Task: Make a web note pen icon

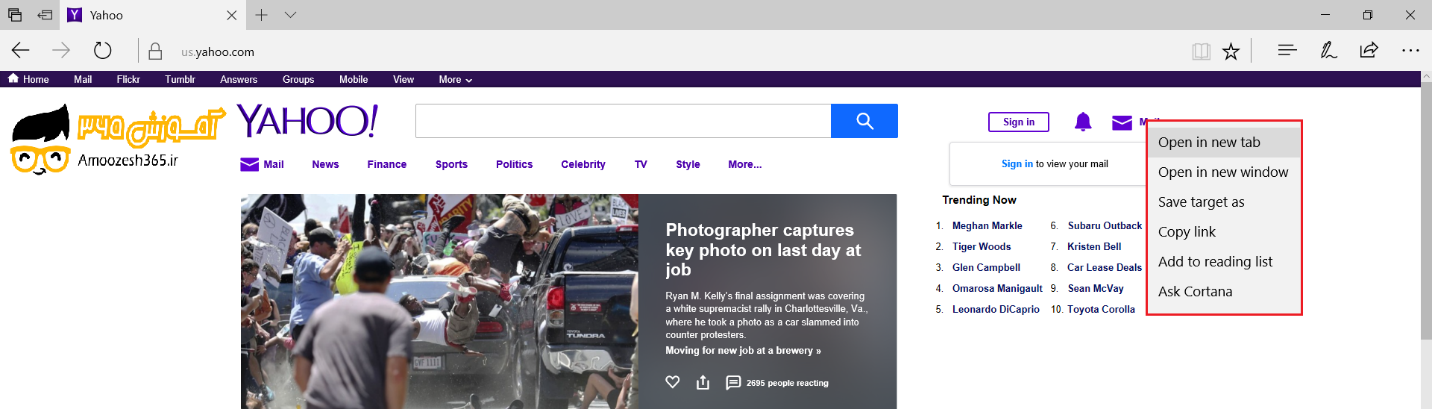Action: pyautogui.click(x=1328, y=50)
